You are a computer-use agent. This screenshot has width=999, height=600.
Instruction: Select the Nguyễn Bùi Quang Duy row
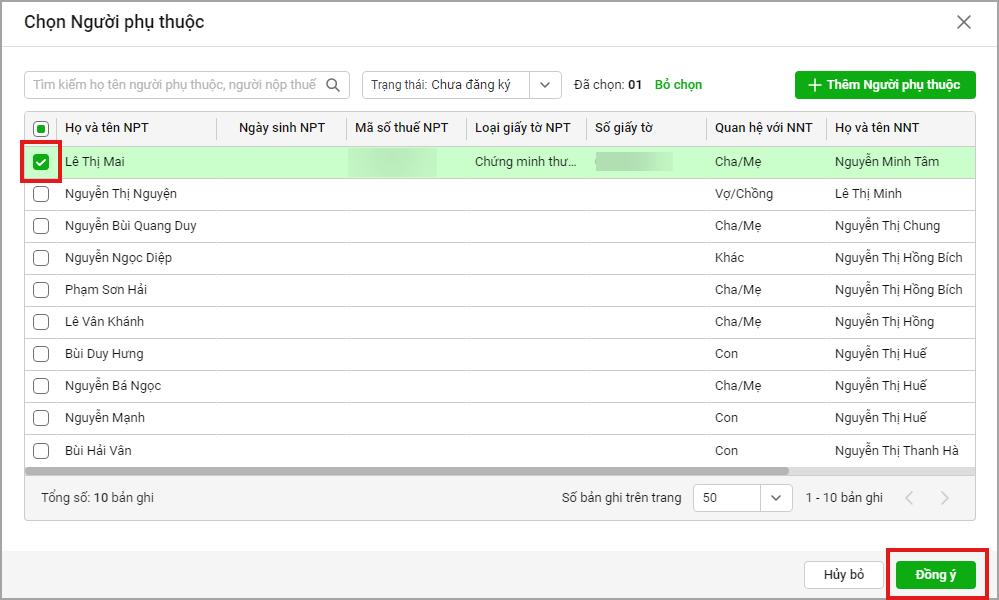click(131, 226)
